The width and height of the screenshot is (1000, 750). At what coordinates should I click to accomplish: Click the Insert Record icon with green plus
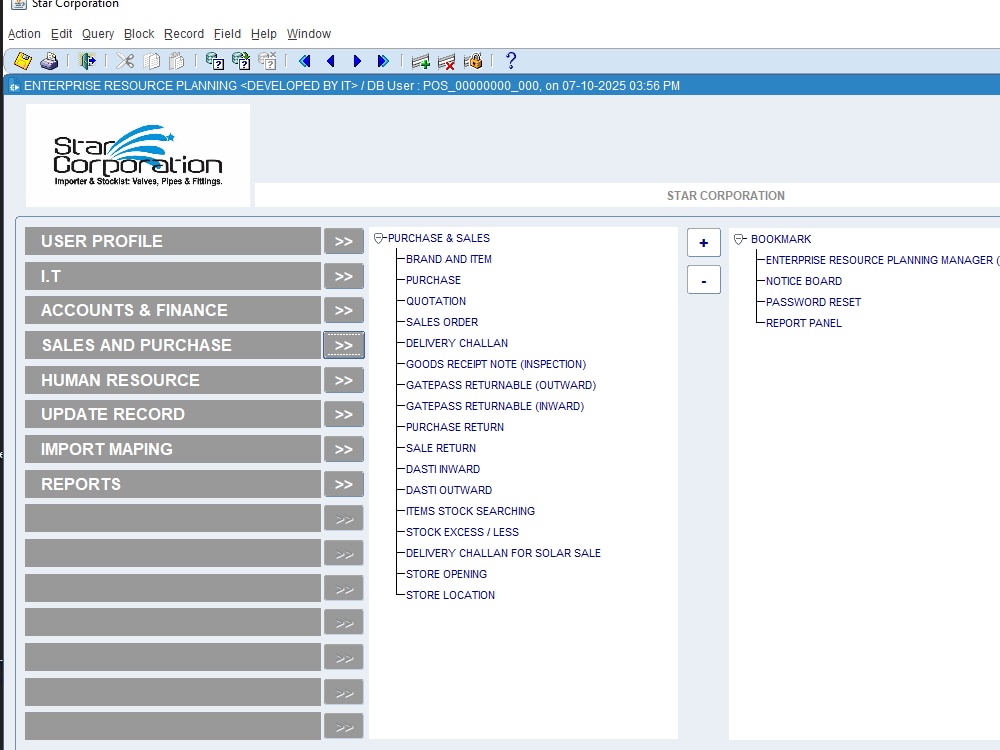tap(422, 61)
